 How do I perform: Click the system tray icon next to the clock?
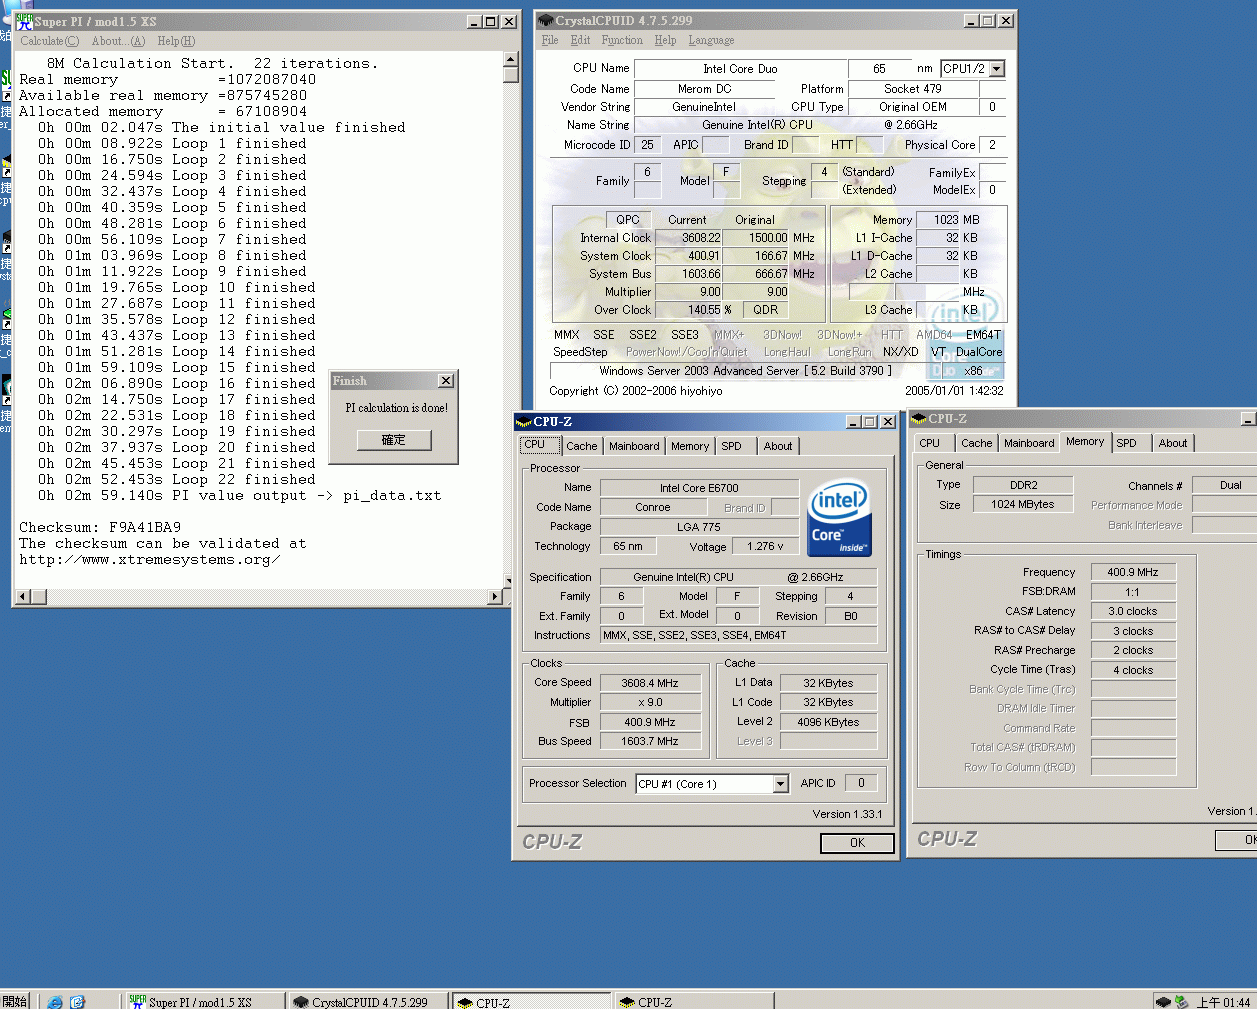(x=1181, y=1001)
